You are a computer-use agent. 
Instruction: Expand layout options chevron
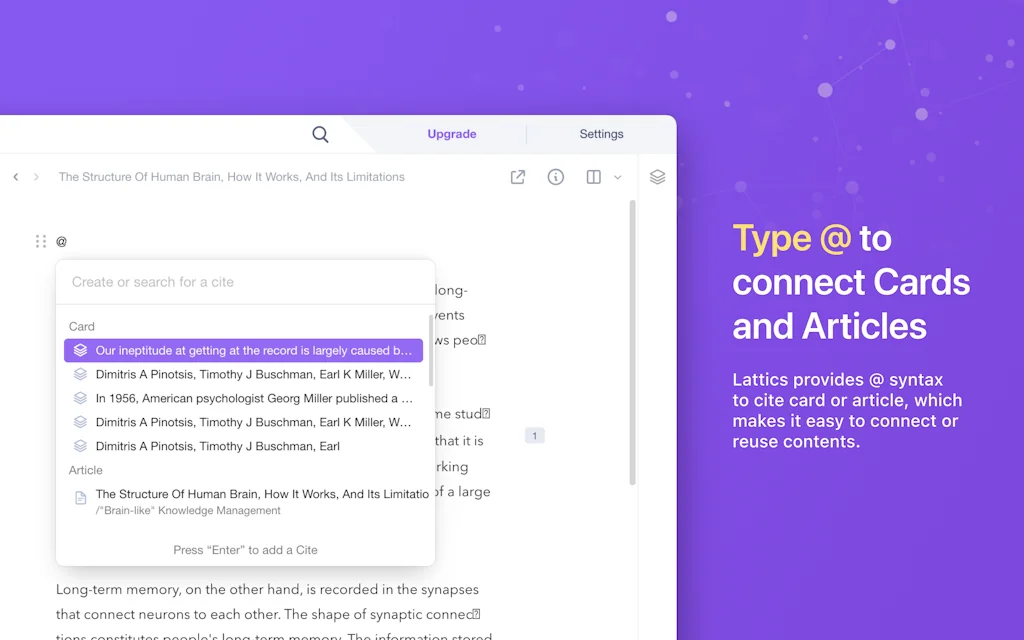(x=618, y=178)
